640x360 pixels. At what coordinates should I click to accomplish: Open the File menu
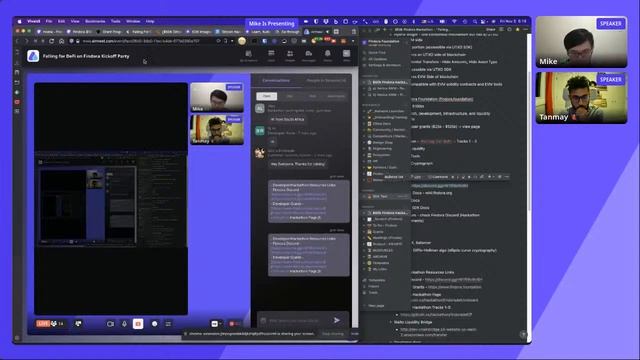tap(49, 21)
